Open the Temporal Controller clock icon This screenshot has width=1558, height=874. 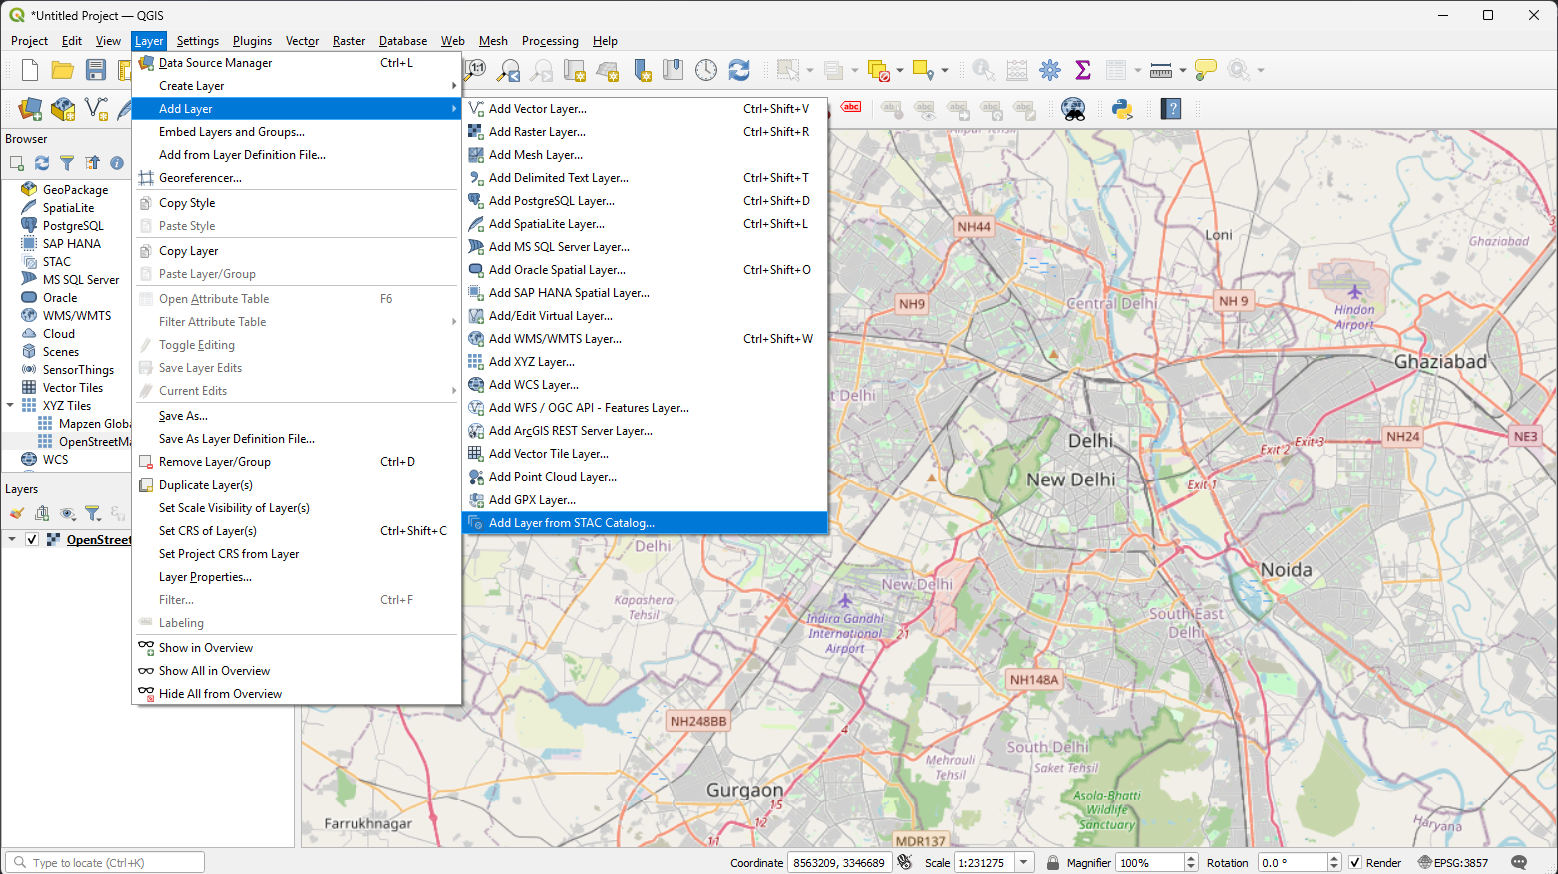706,70
